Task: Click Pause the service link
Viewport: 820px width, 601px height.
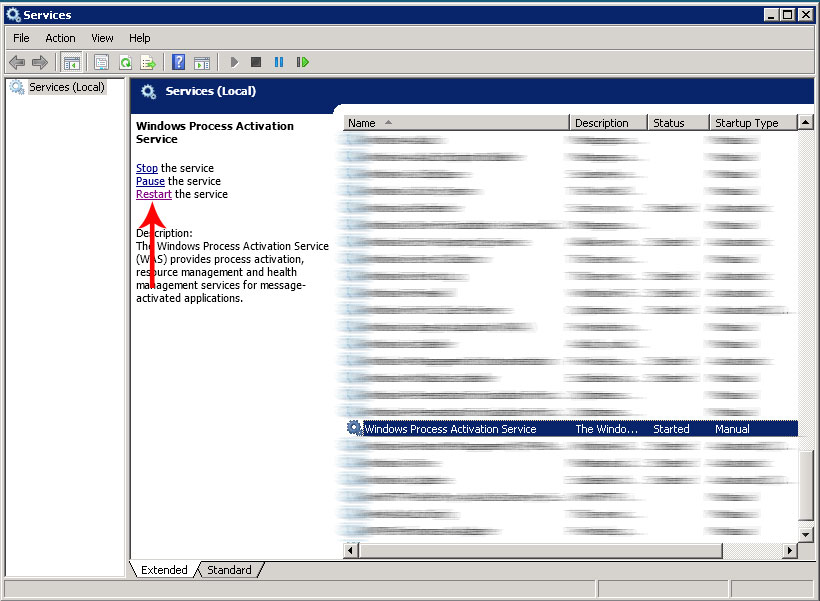Action: click(x=150, y=181)
